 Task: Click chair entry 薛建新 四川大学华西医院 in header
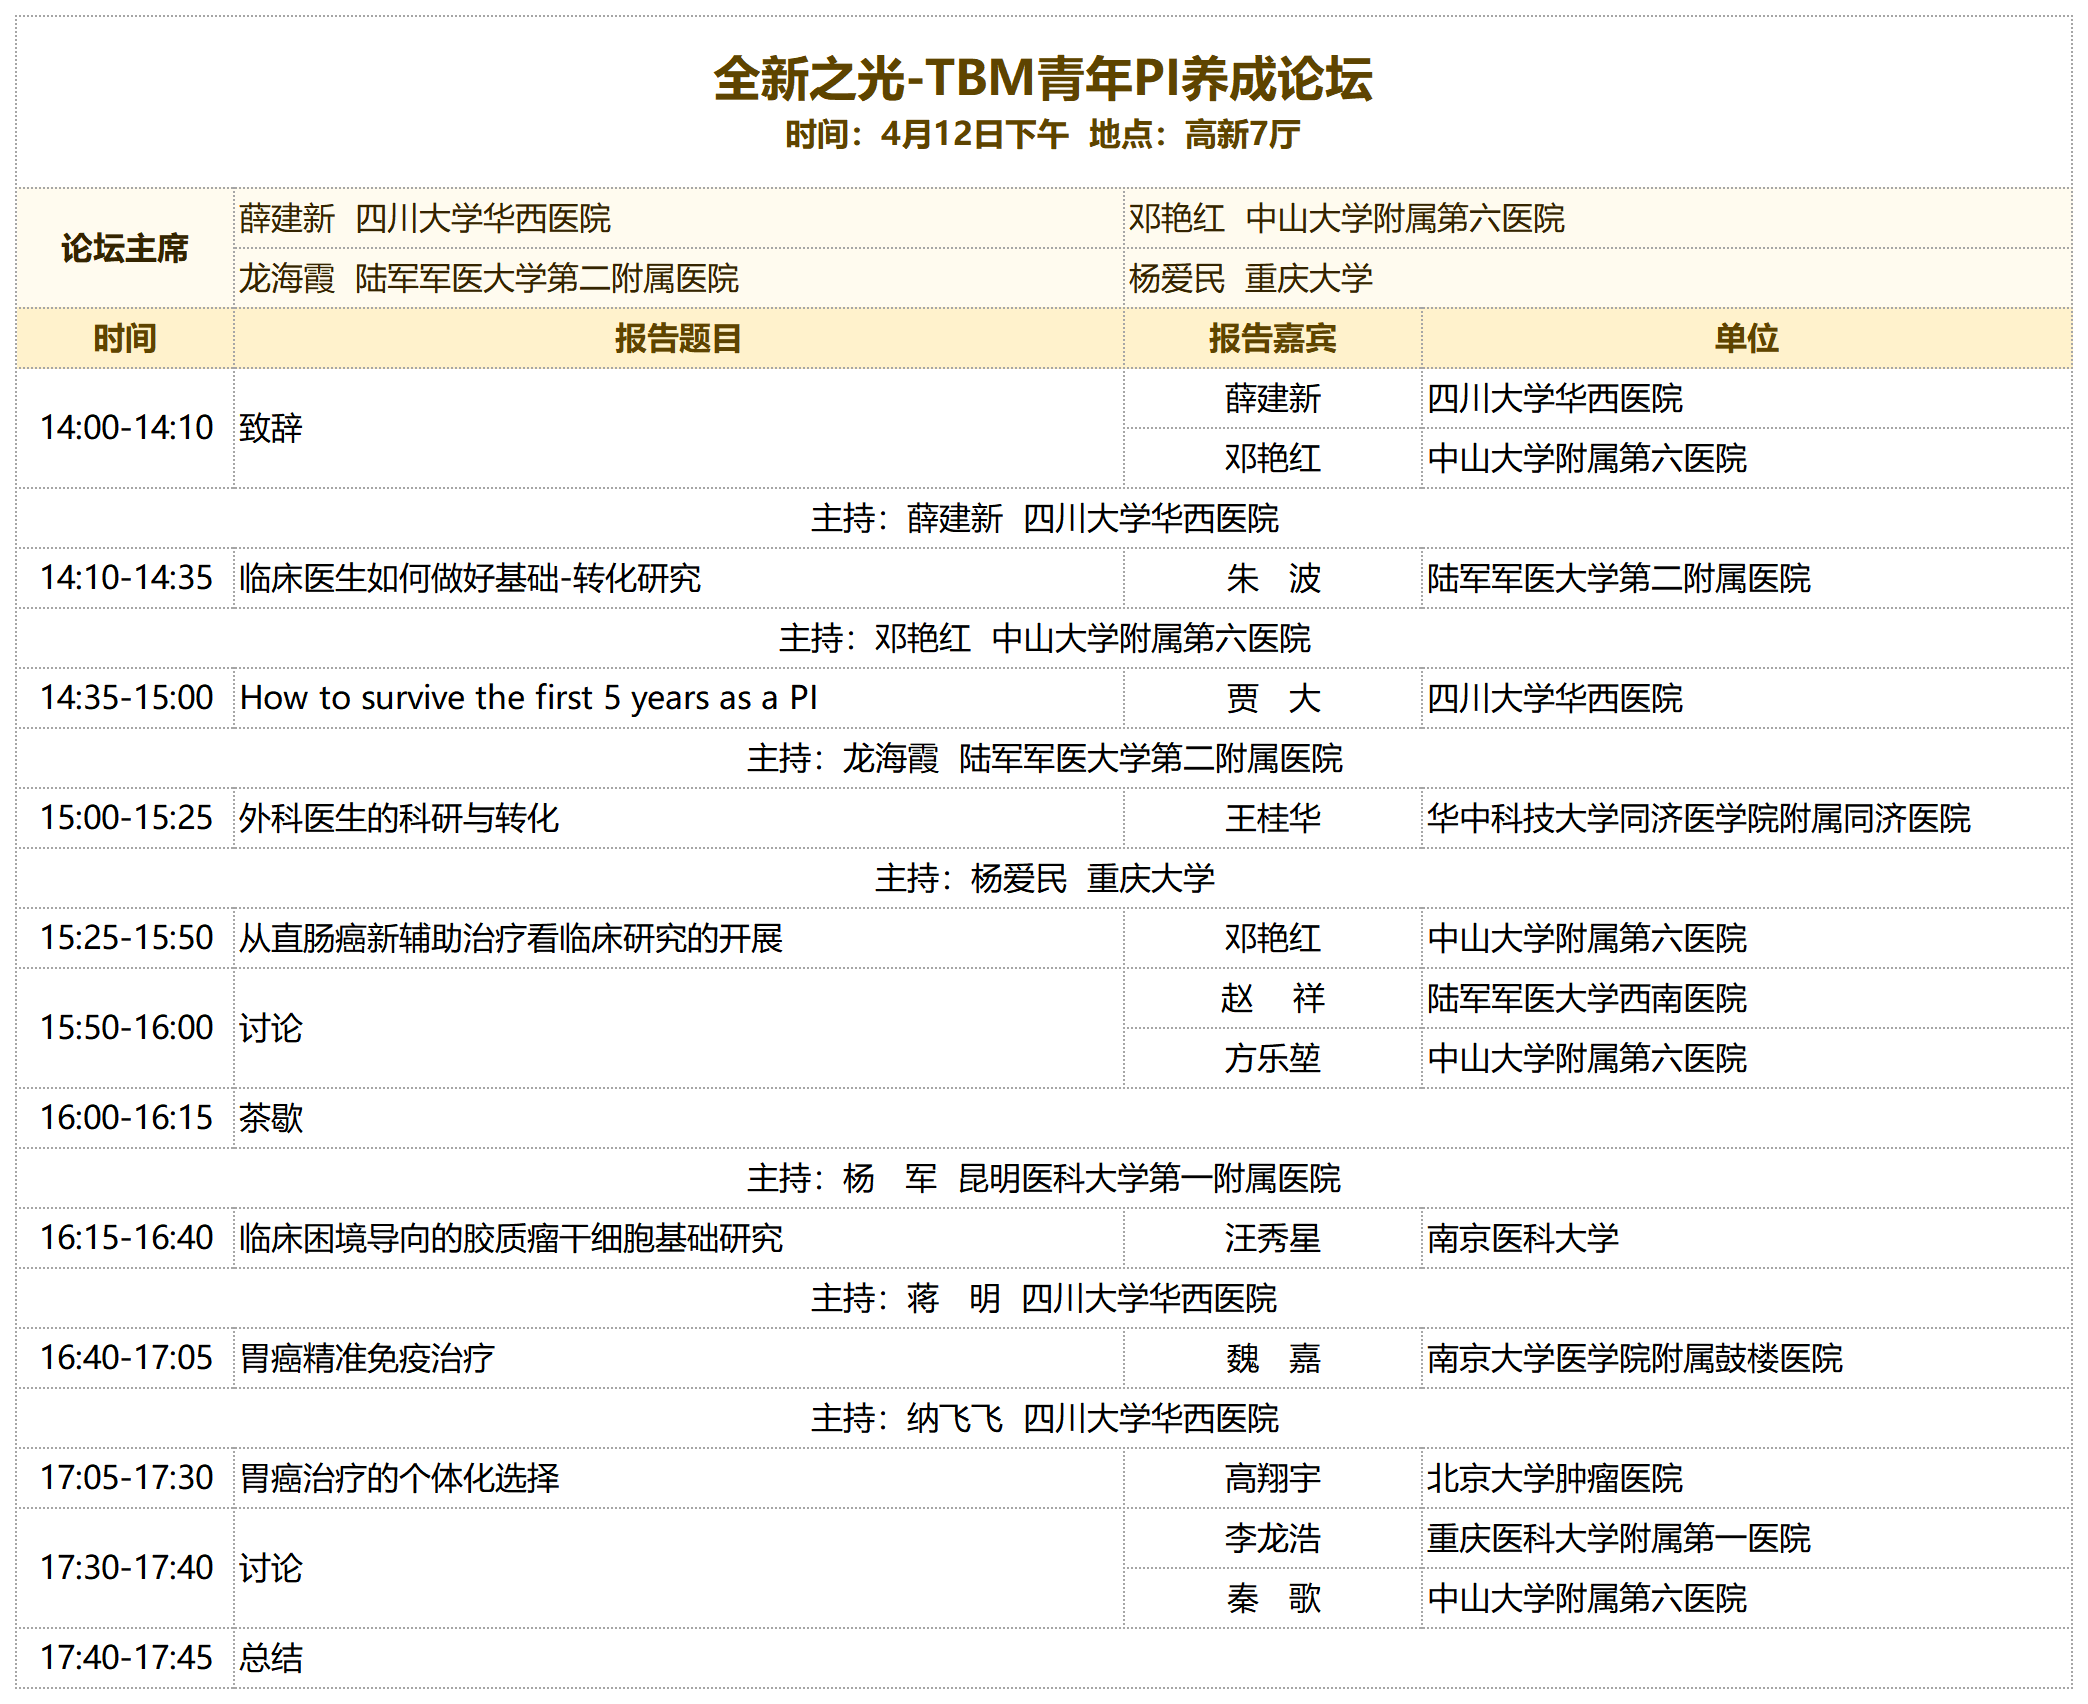[x=425, y=218]
